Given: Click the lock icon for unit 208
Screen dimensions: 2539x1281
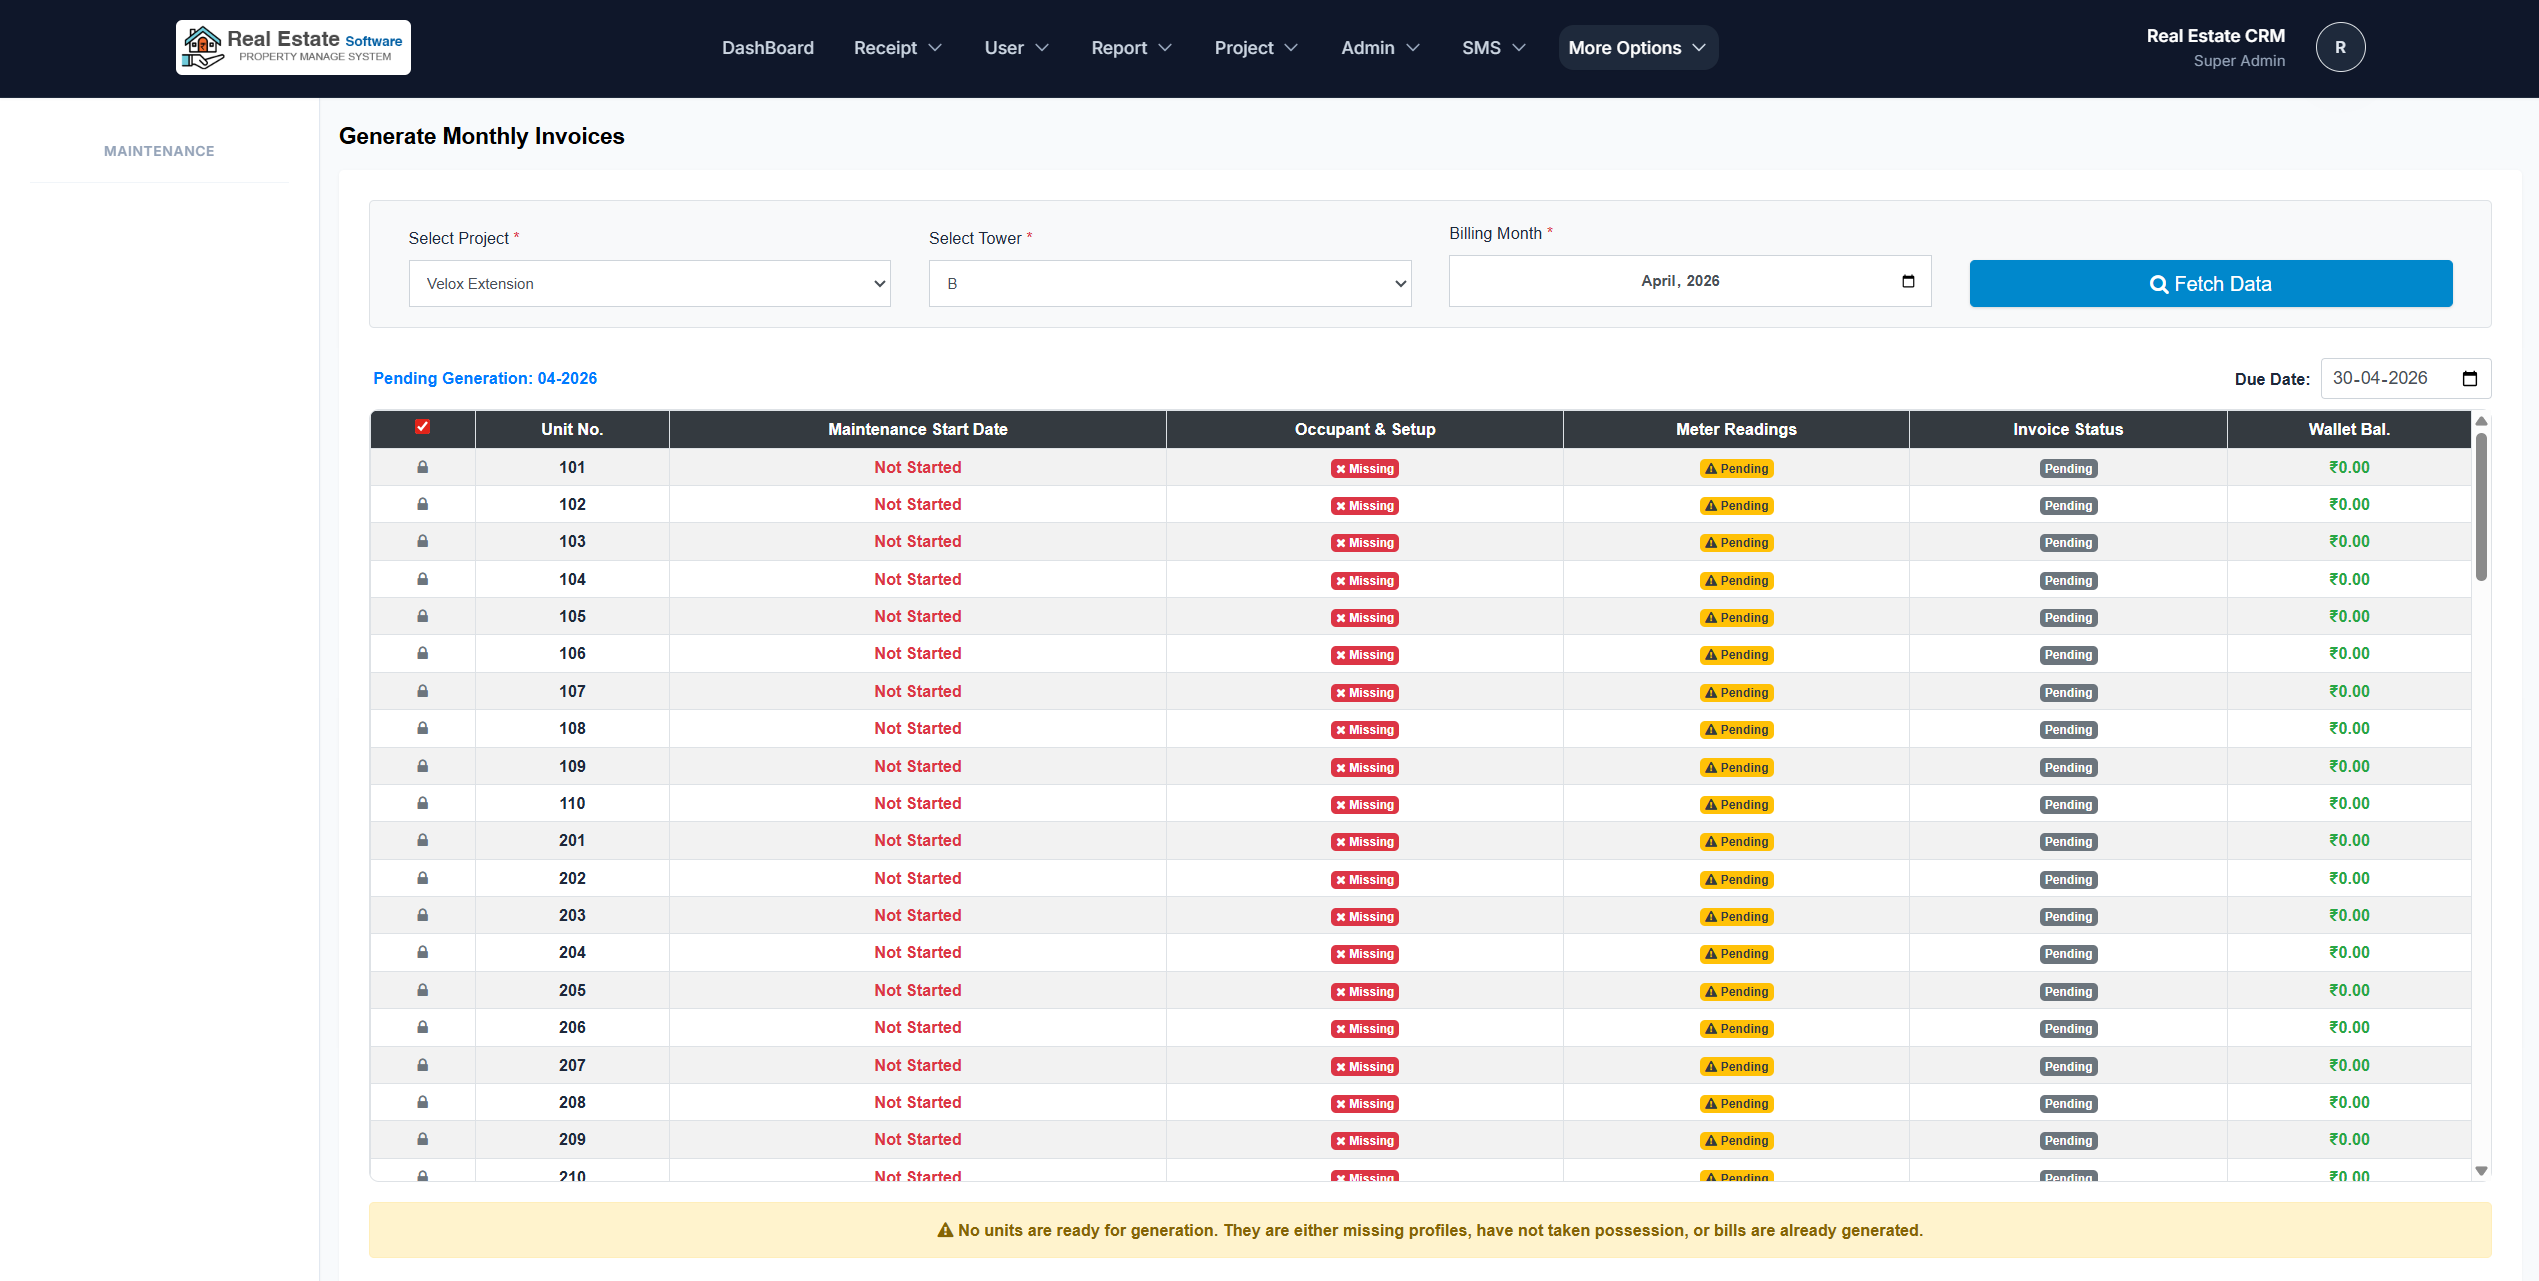Looking at the screenshot, I should tap(423, 1102).
